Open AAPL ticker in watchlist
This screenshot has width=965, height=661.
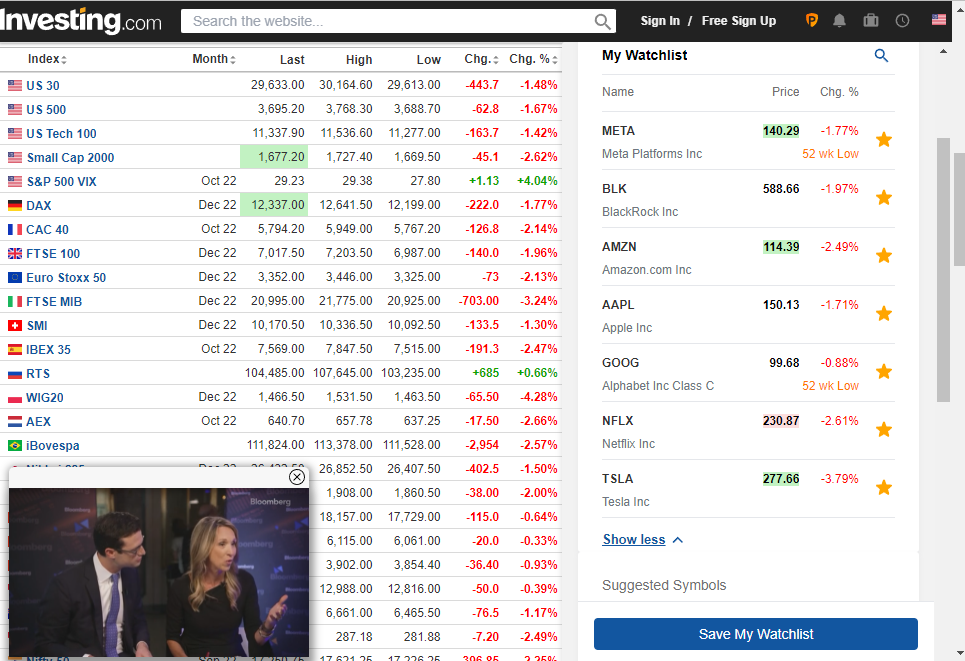pos(618,305)
